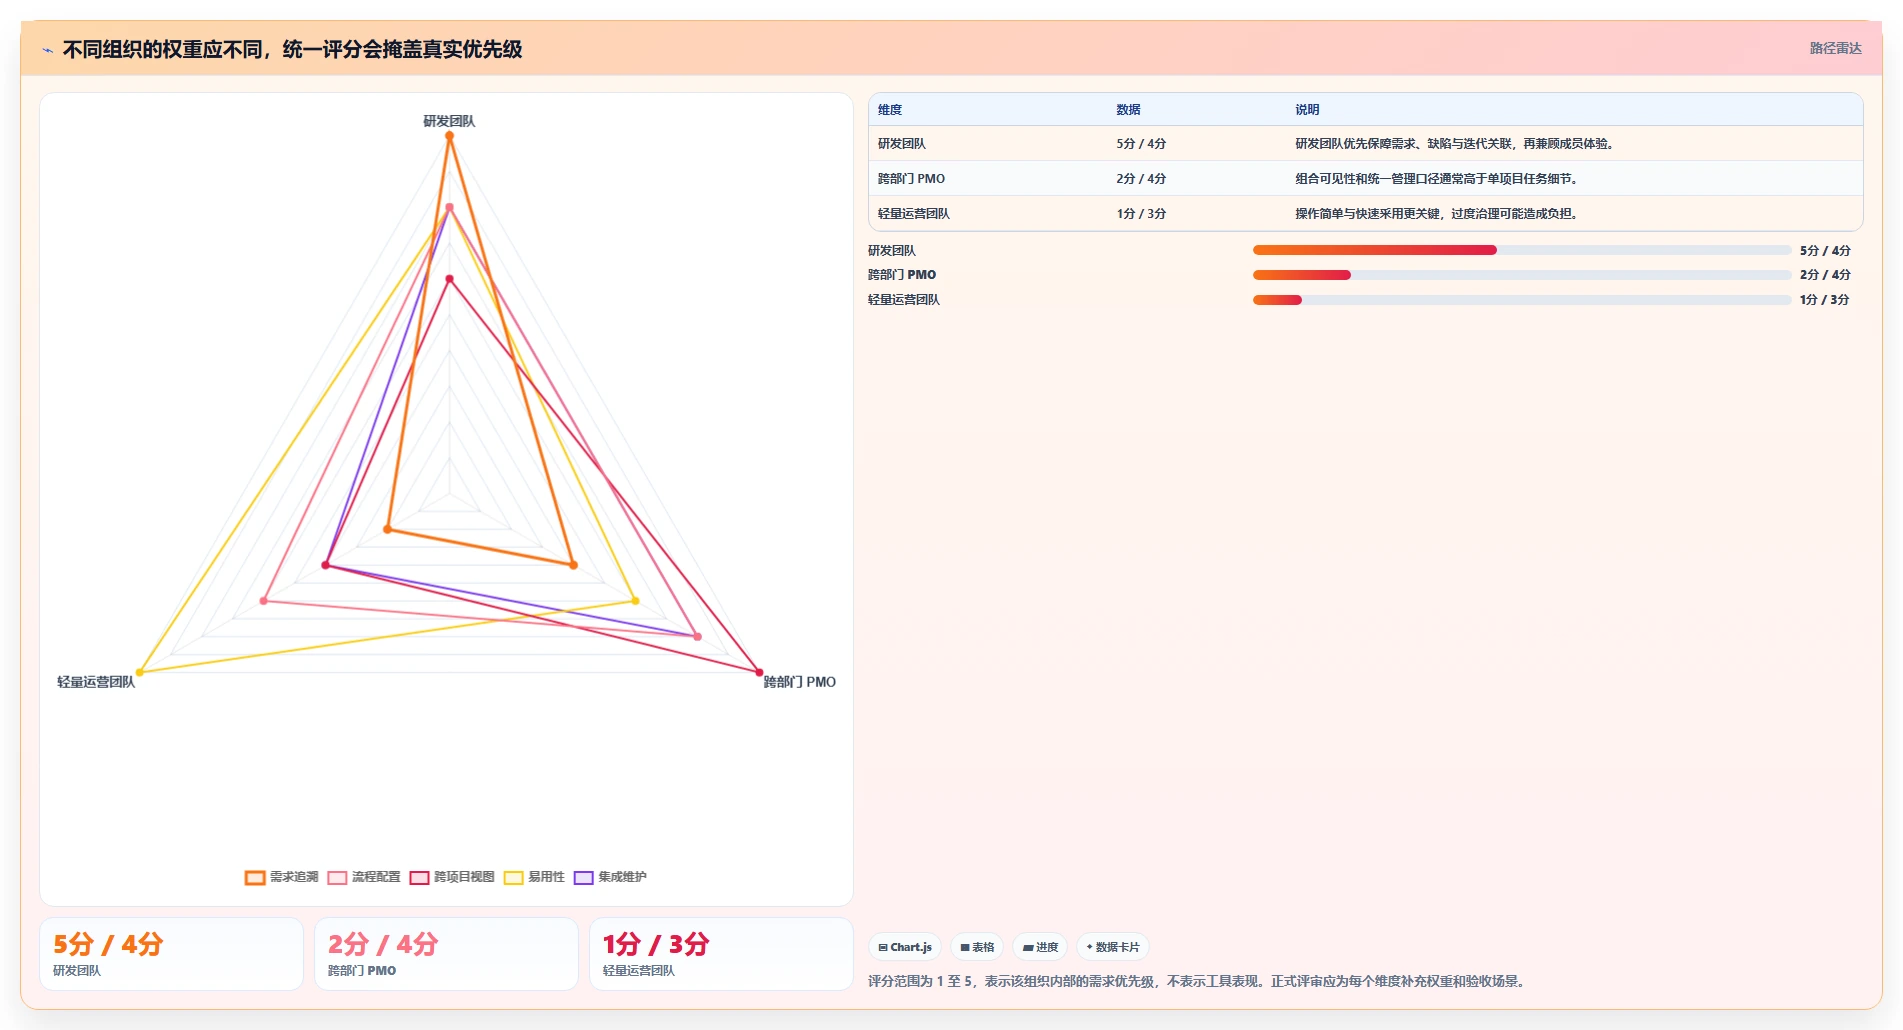The width and height of the screenshot is (1903, 1030).
Task: Click the small icon before the title
Action: pyautogui.click(x=47, y=50)
